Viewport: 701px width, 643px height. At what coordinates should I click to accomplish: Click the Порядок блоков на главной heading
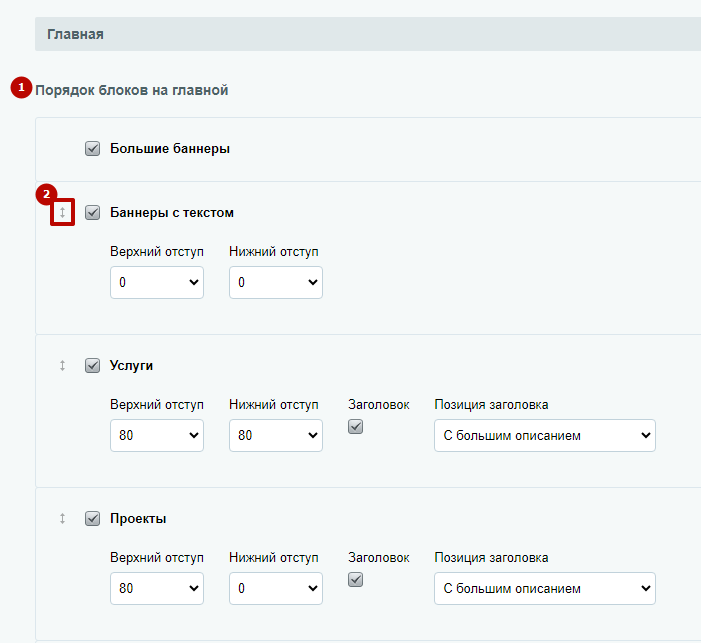(131, 90)
